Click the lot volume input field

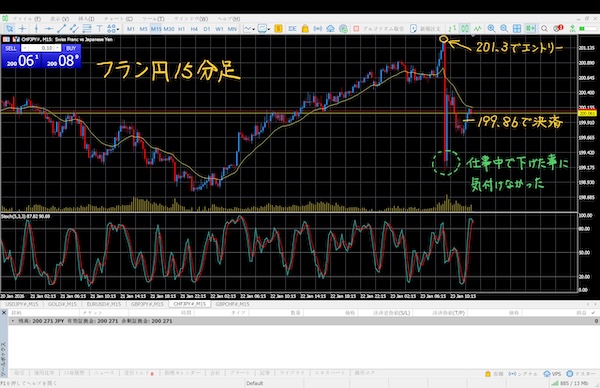pyautogui.click(x=41, y=48)
